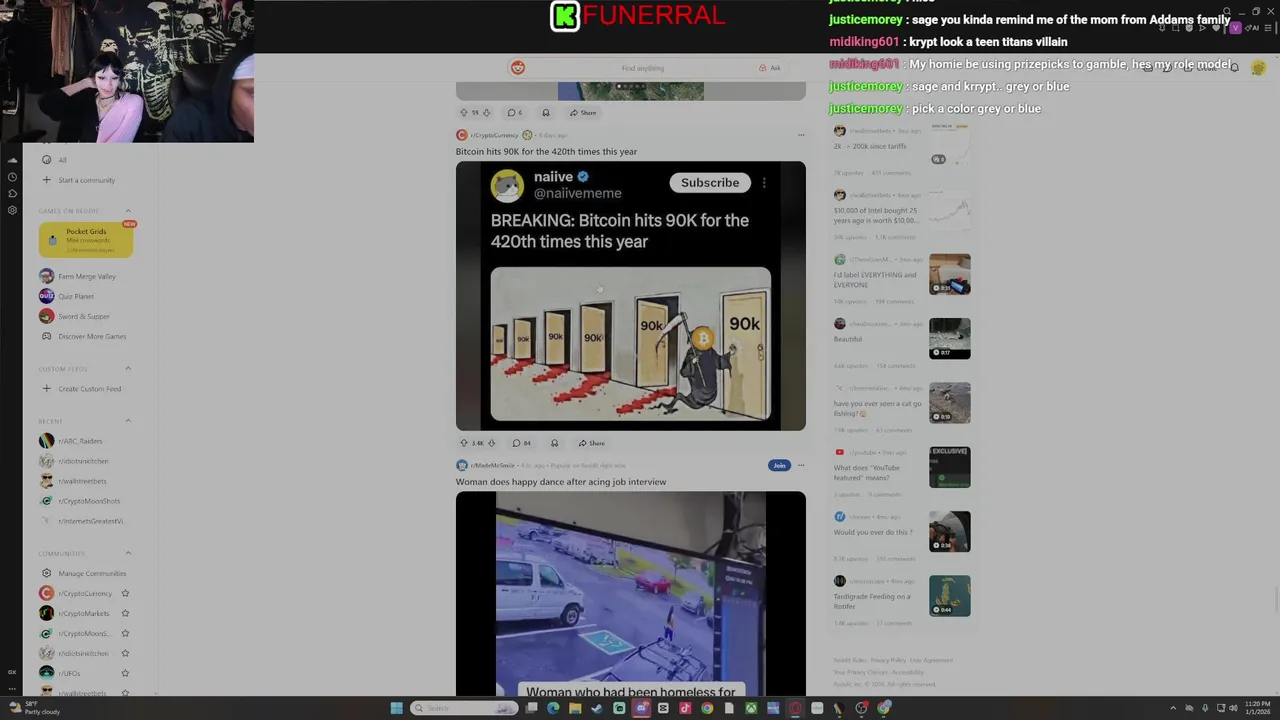Open File Explorer from the taskbar
Screen dimensions: 1280x720
click(575, 708)
